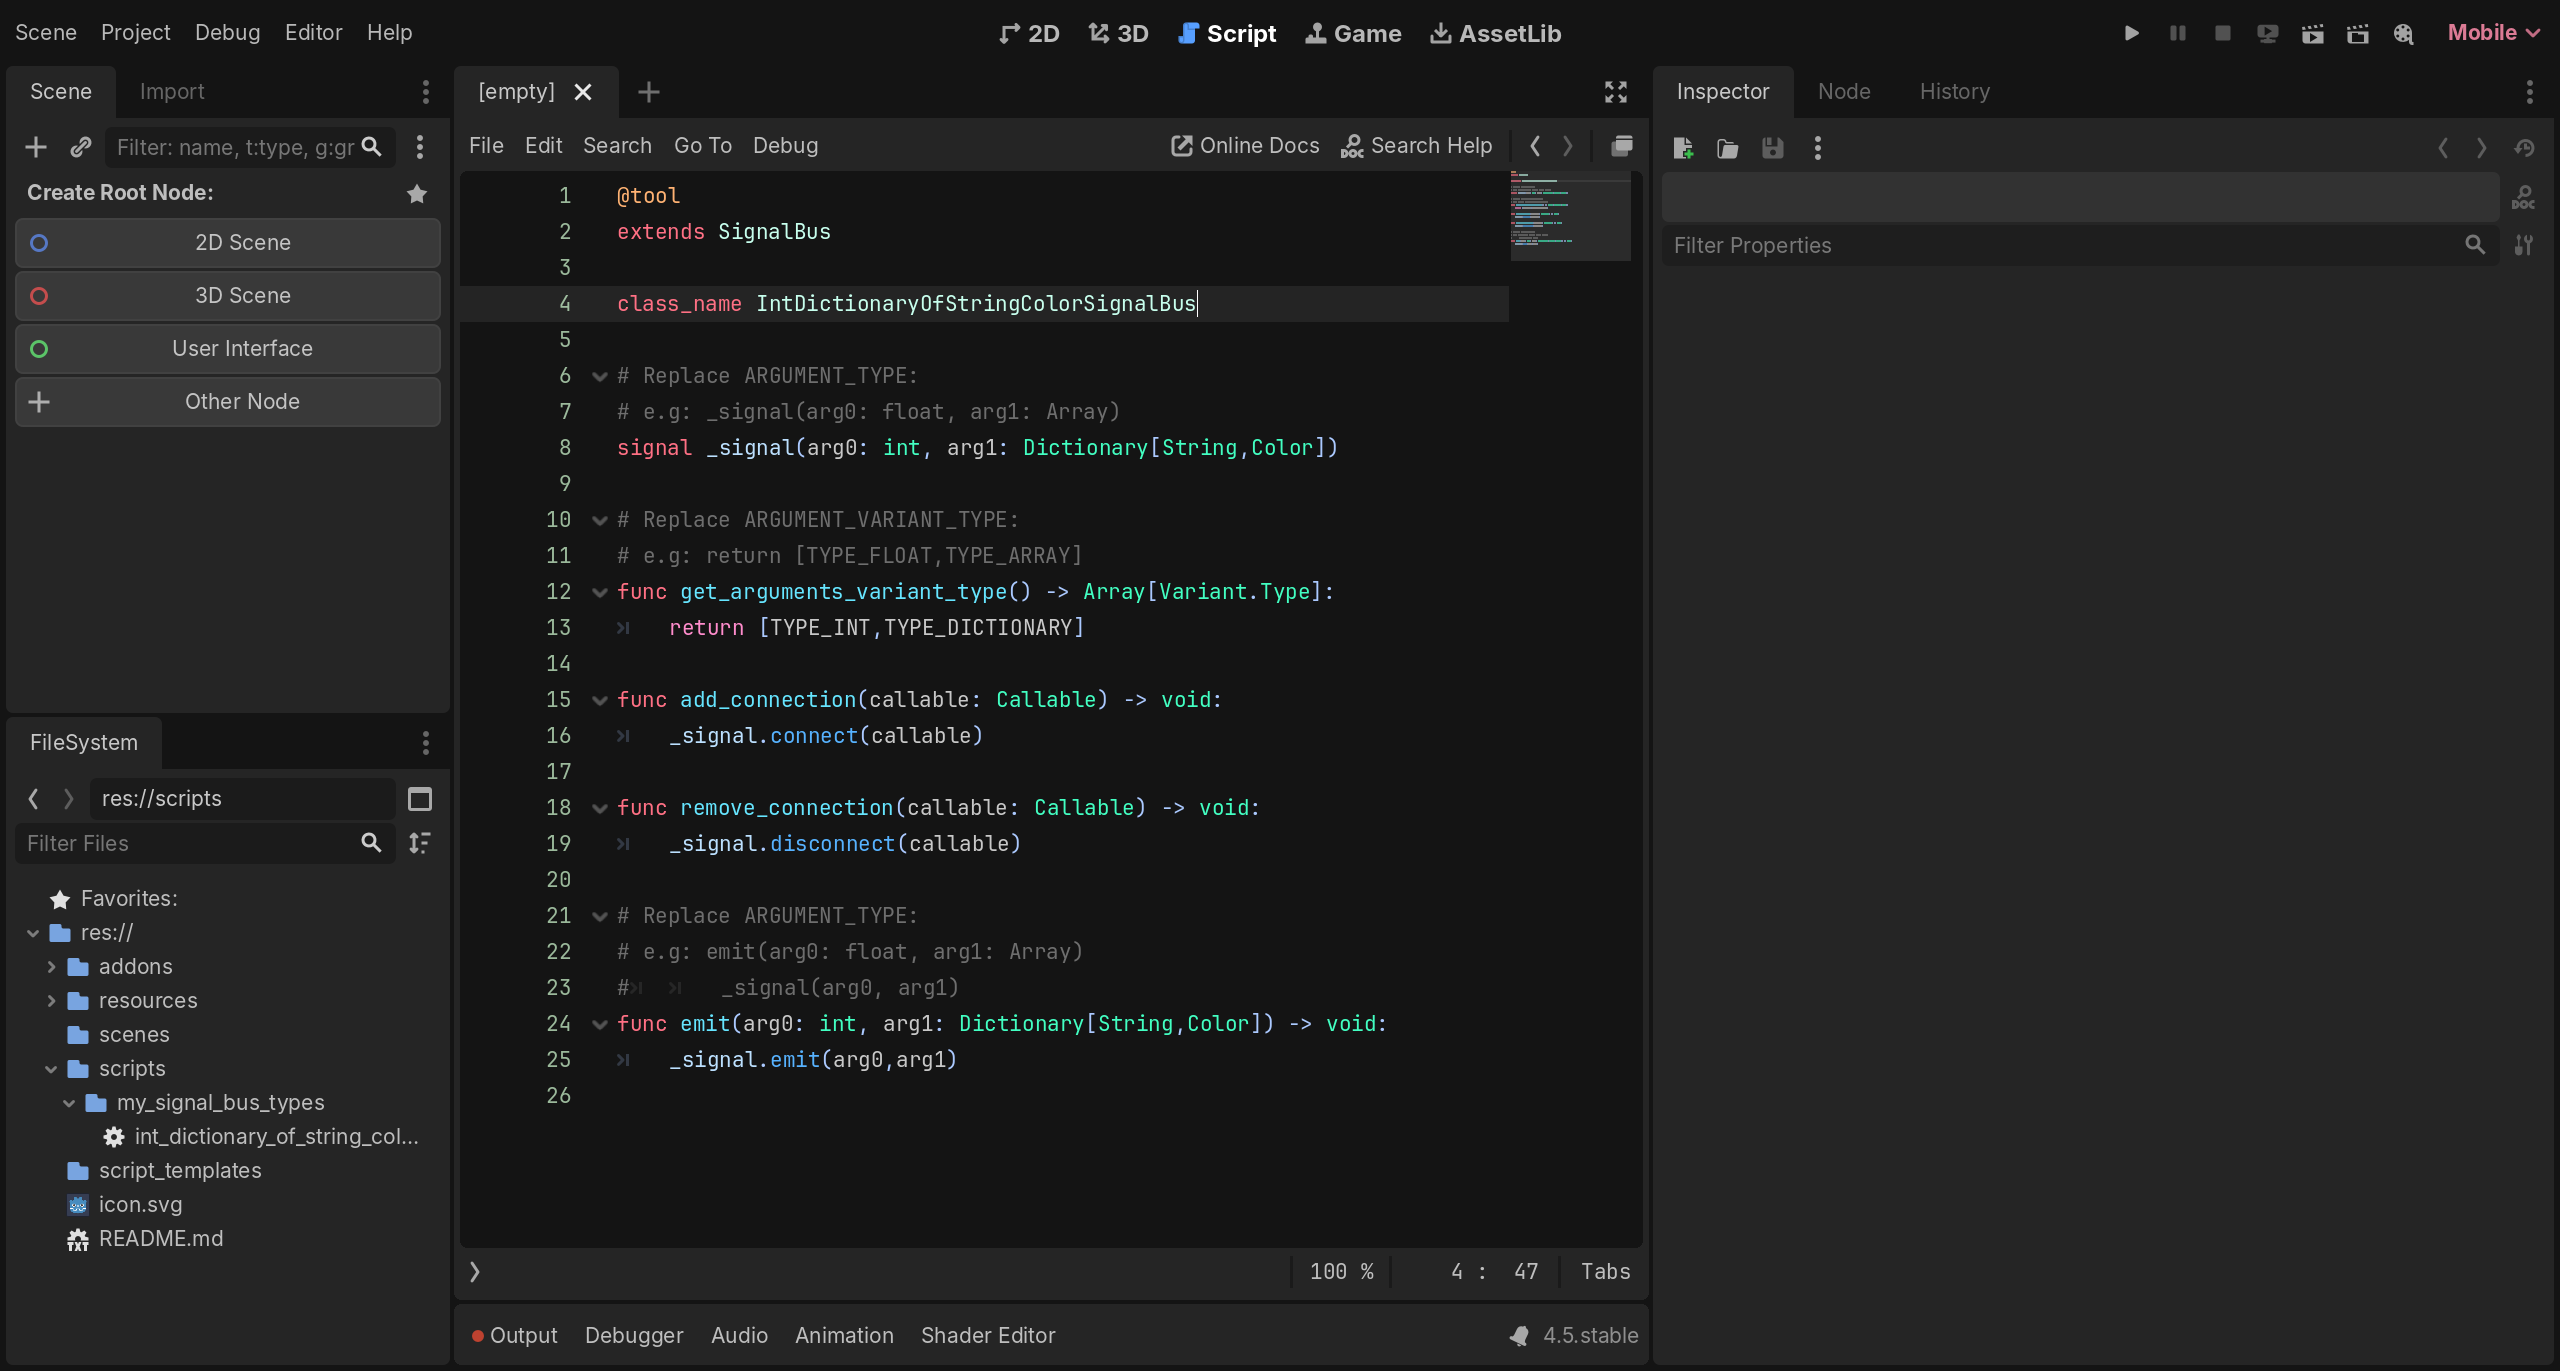Add a child node with plus icon

click(36, 147)
